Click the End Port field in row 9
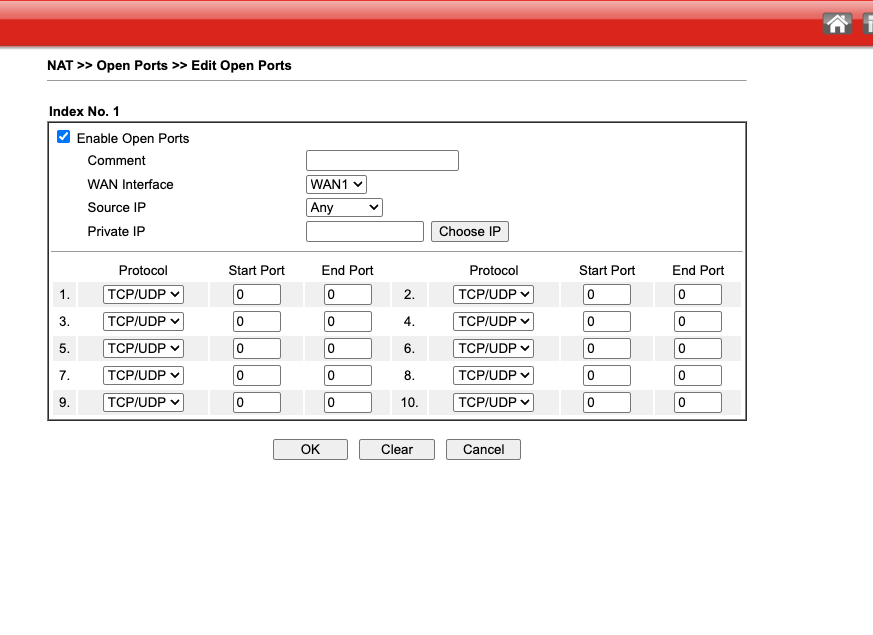The image size is (873, 635). (348, 403)
